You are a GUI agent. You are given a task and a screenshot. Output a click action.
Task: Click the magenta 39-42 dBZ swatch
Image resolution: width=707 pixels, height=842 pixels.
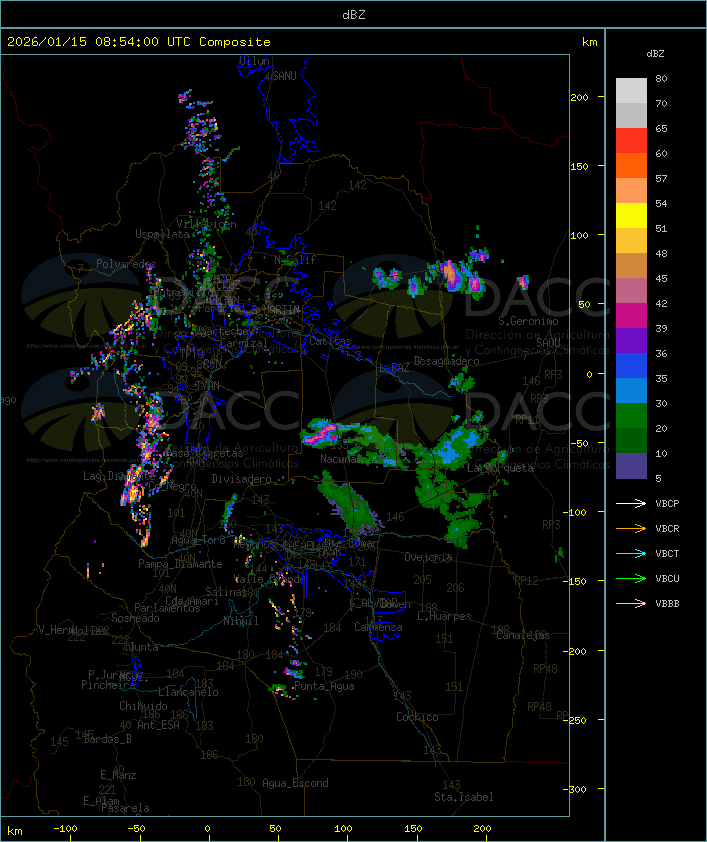[x=631, y=316]
